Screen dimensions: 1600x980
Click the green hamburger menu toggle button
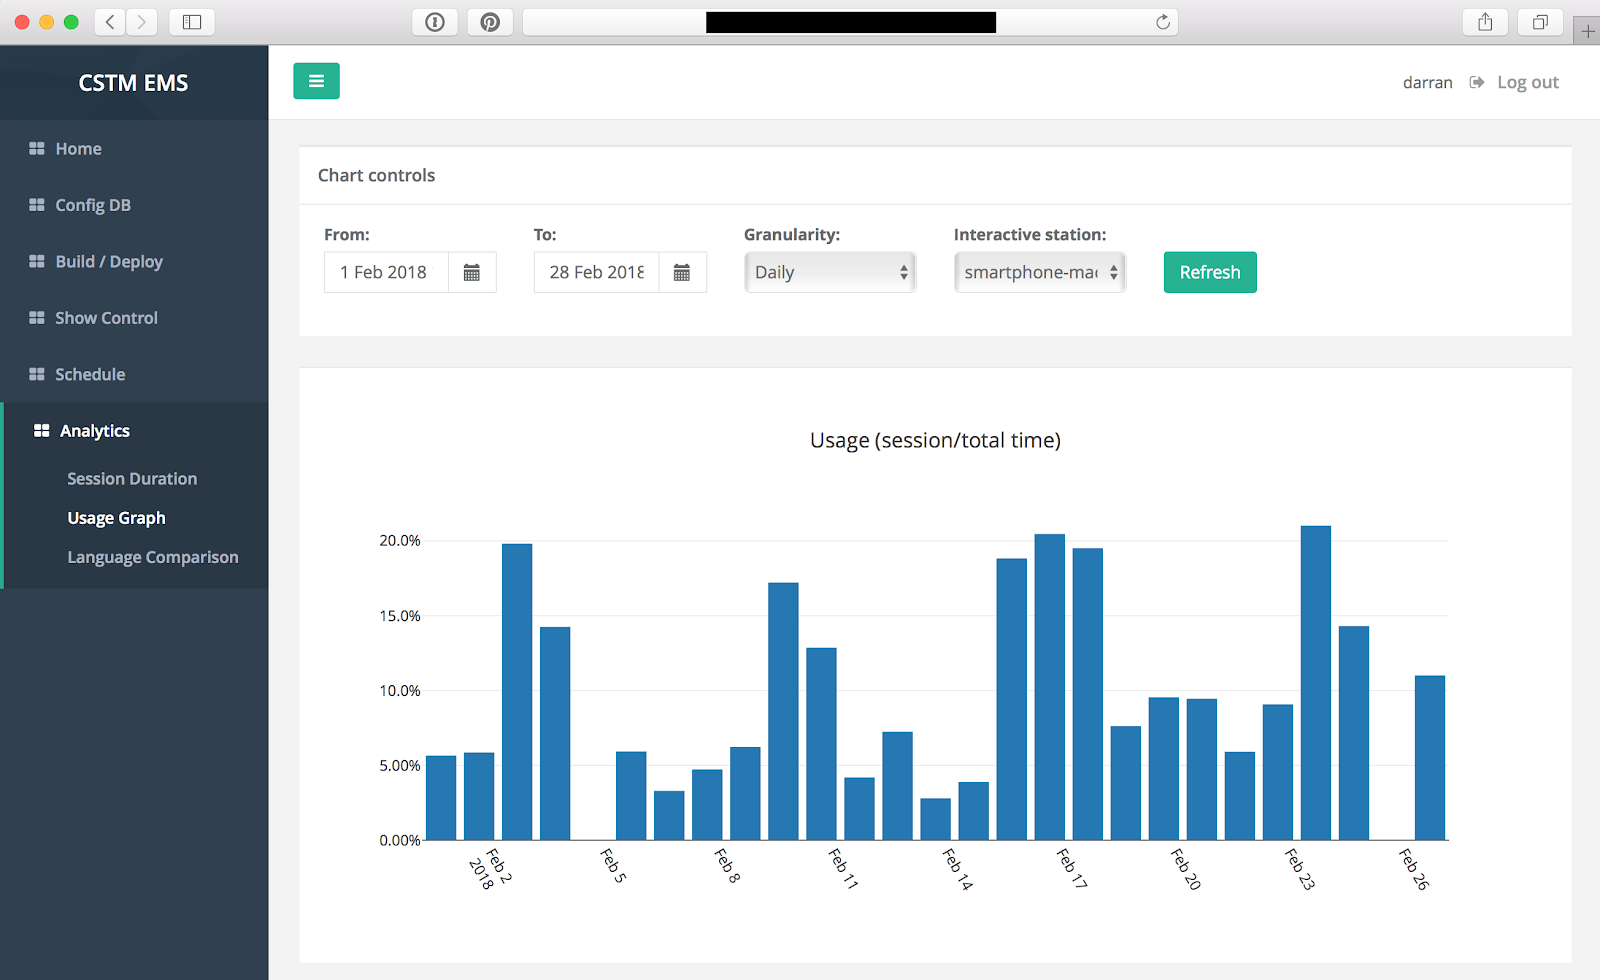point(316,81)
